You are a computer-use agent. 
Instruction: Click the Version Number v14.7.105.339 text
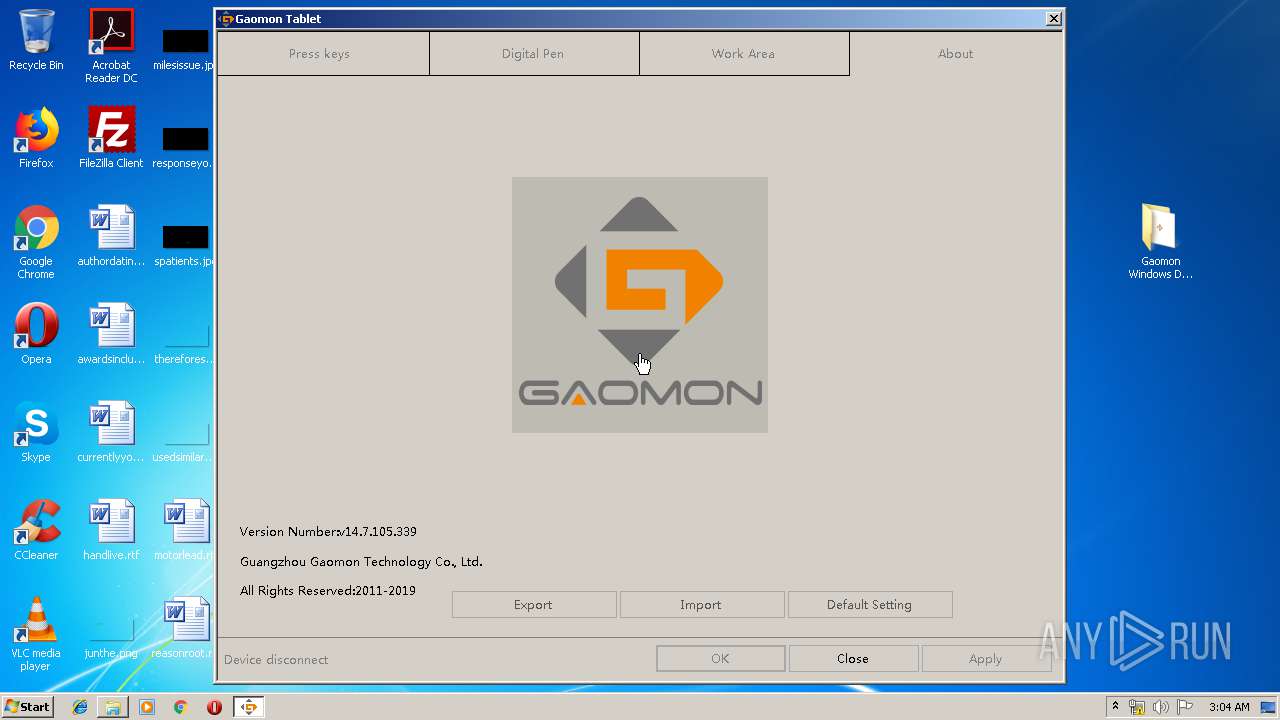[x=328, y=531]
